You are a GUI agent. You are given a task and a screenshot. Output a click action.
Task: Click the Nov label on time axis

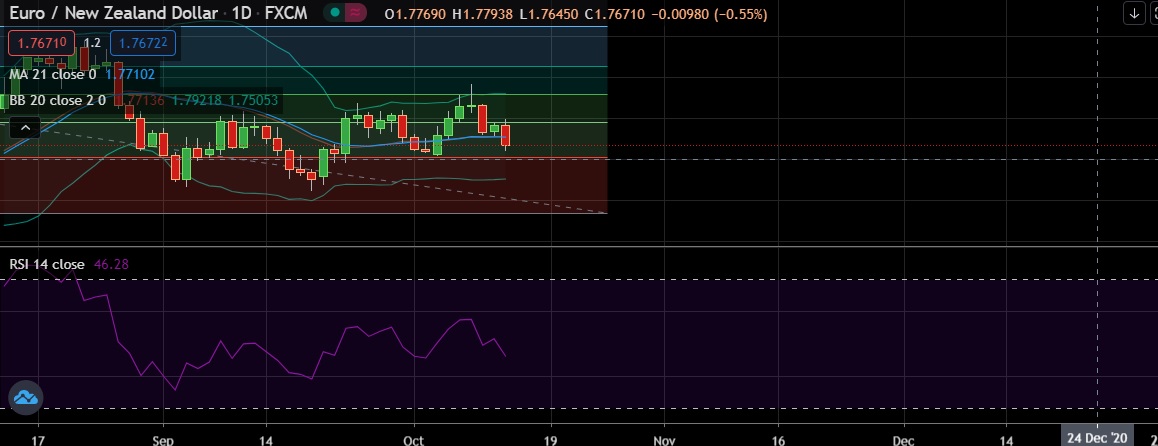[x=665, y=440]
